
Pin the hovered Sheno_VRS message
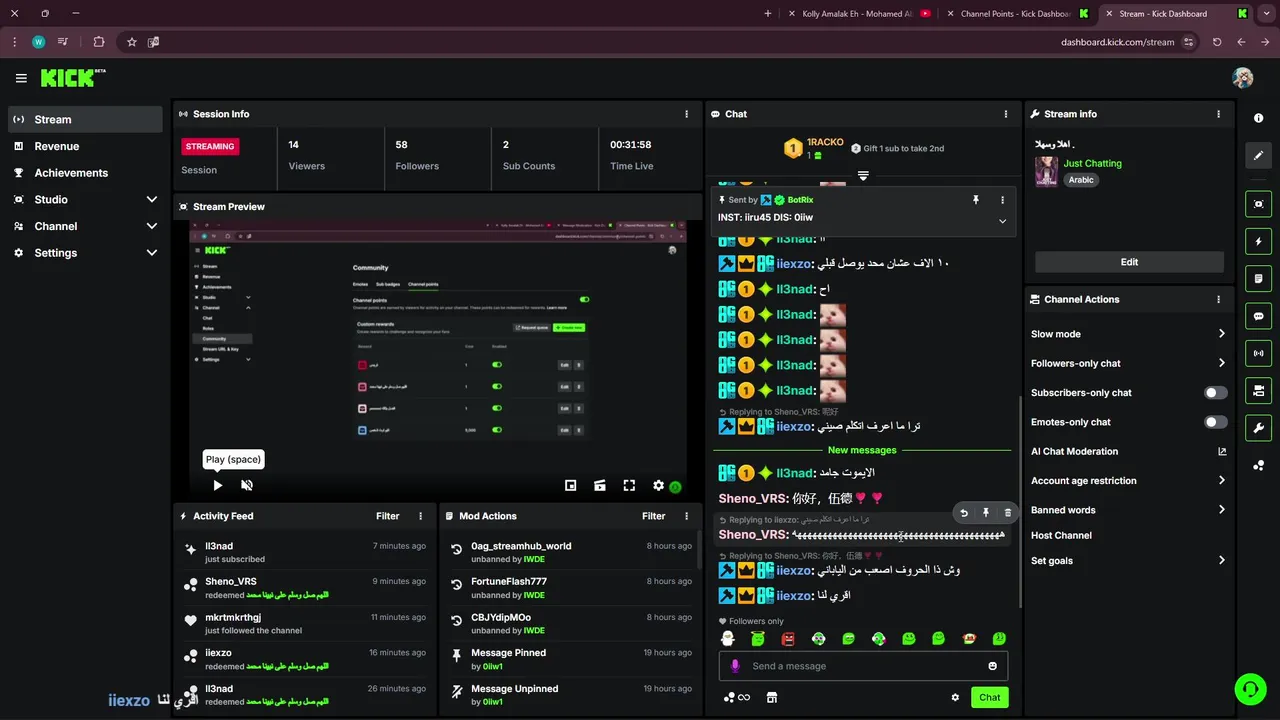pos(985,513)
